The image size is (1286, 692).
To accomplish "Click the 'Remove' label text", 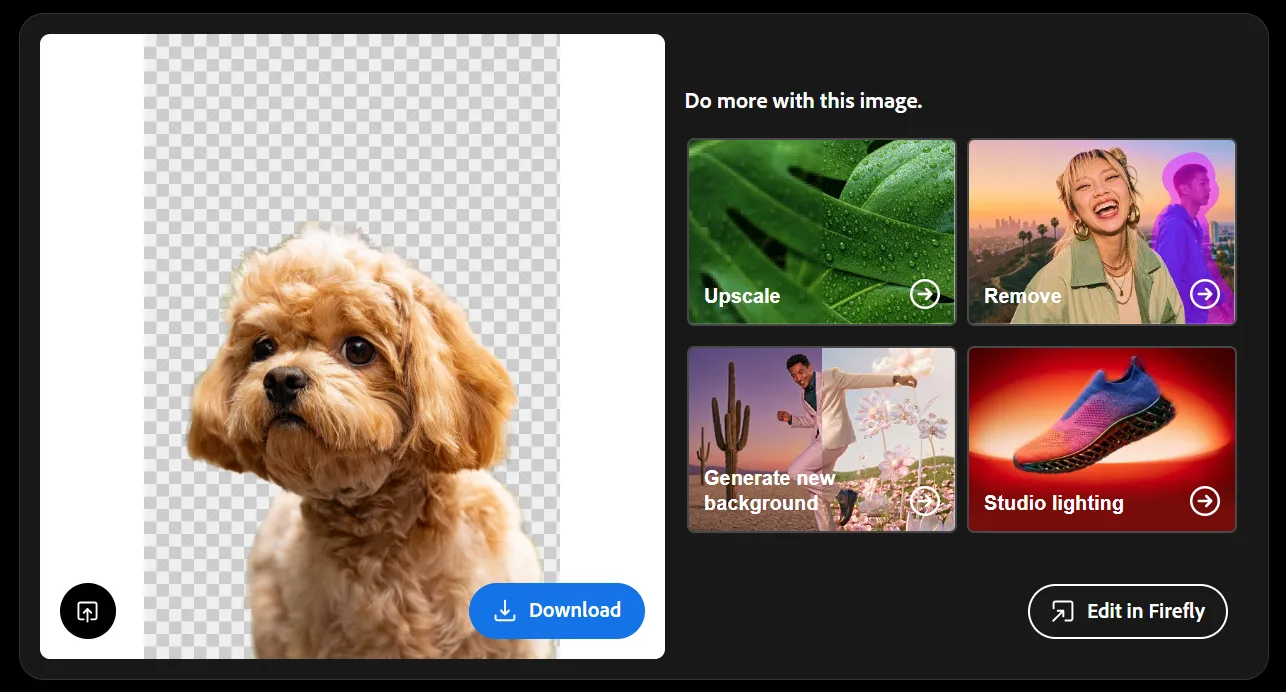I will [x=1022, y=296].
